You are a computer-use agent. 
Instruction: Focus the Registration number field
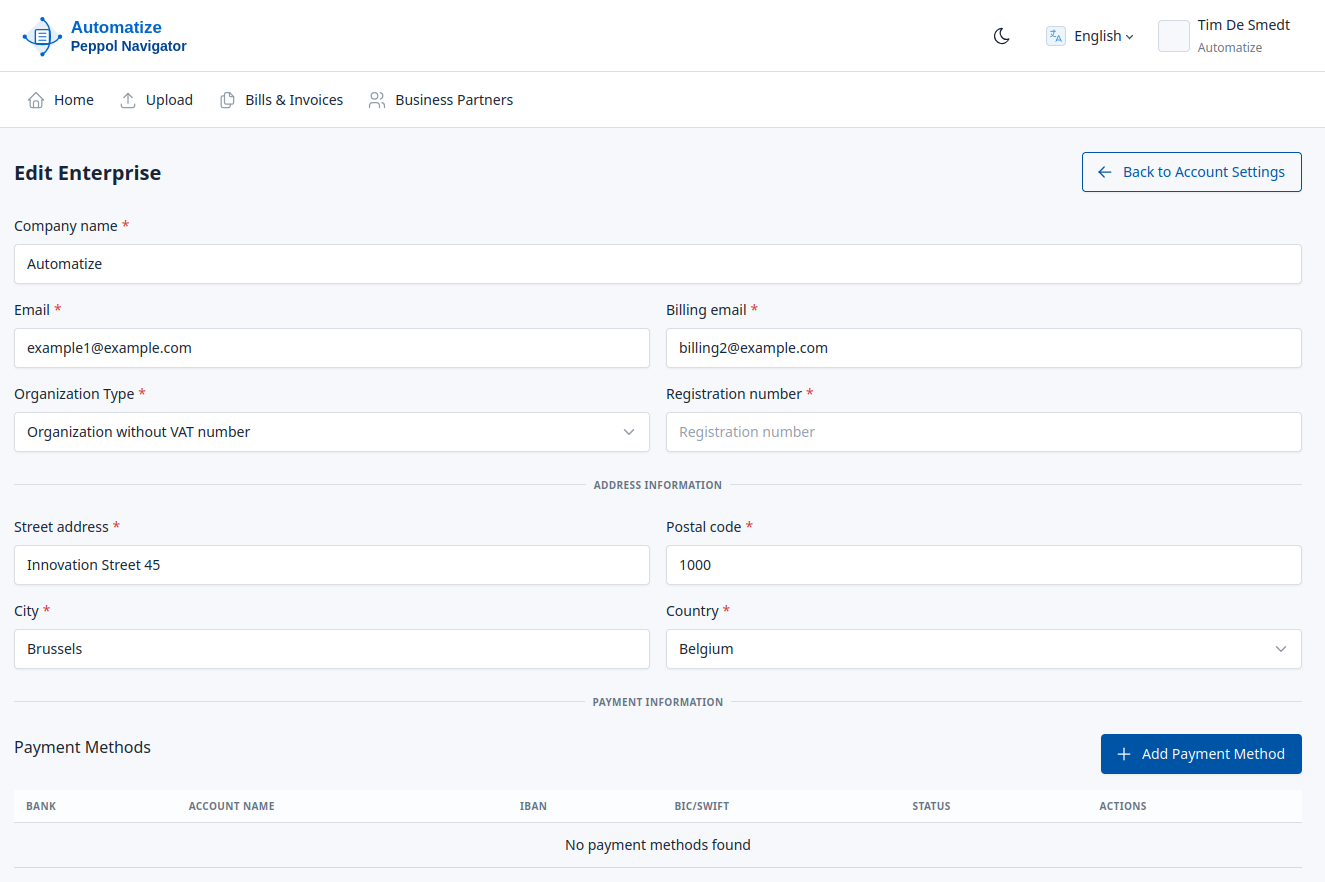click(983, 432)
